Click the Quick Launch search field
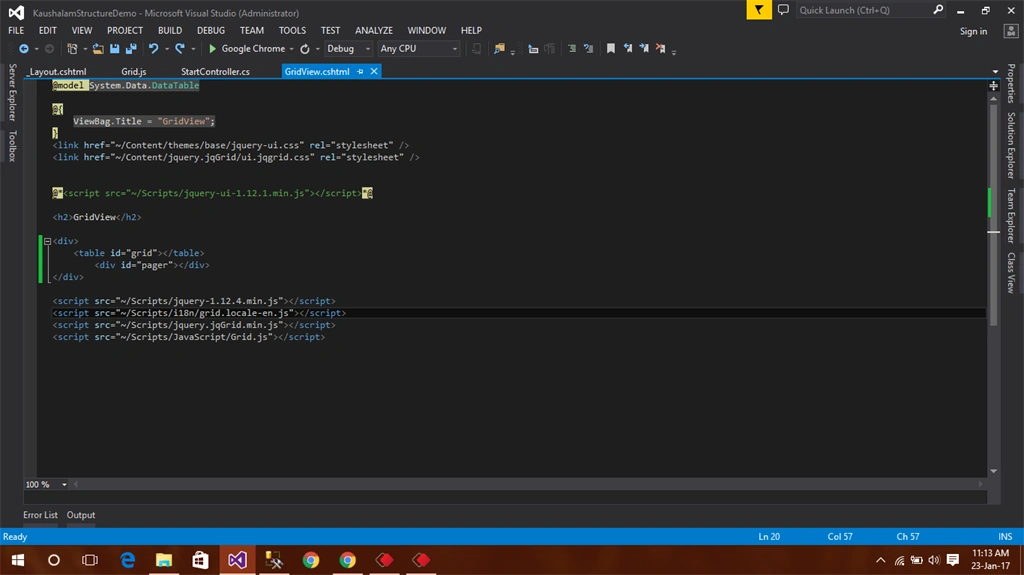Viewport: 1024px width, 575px height. click(863, 10)
